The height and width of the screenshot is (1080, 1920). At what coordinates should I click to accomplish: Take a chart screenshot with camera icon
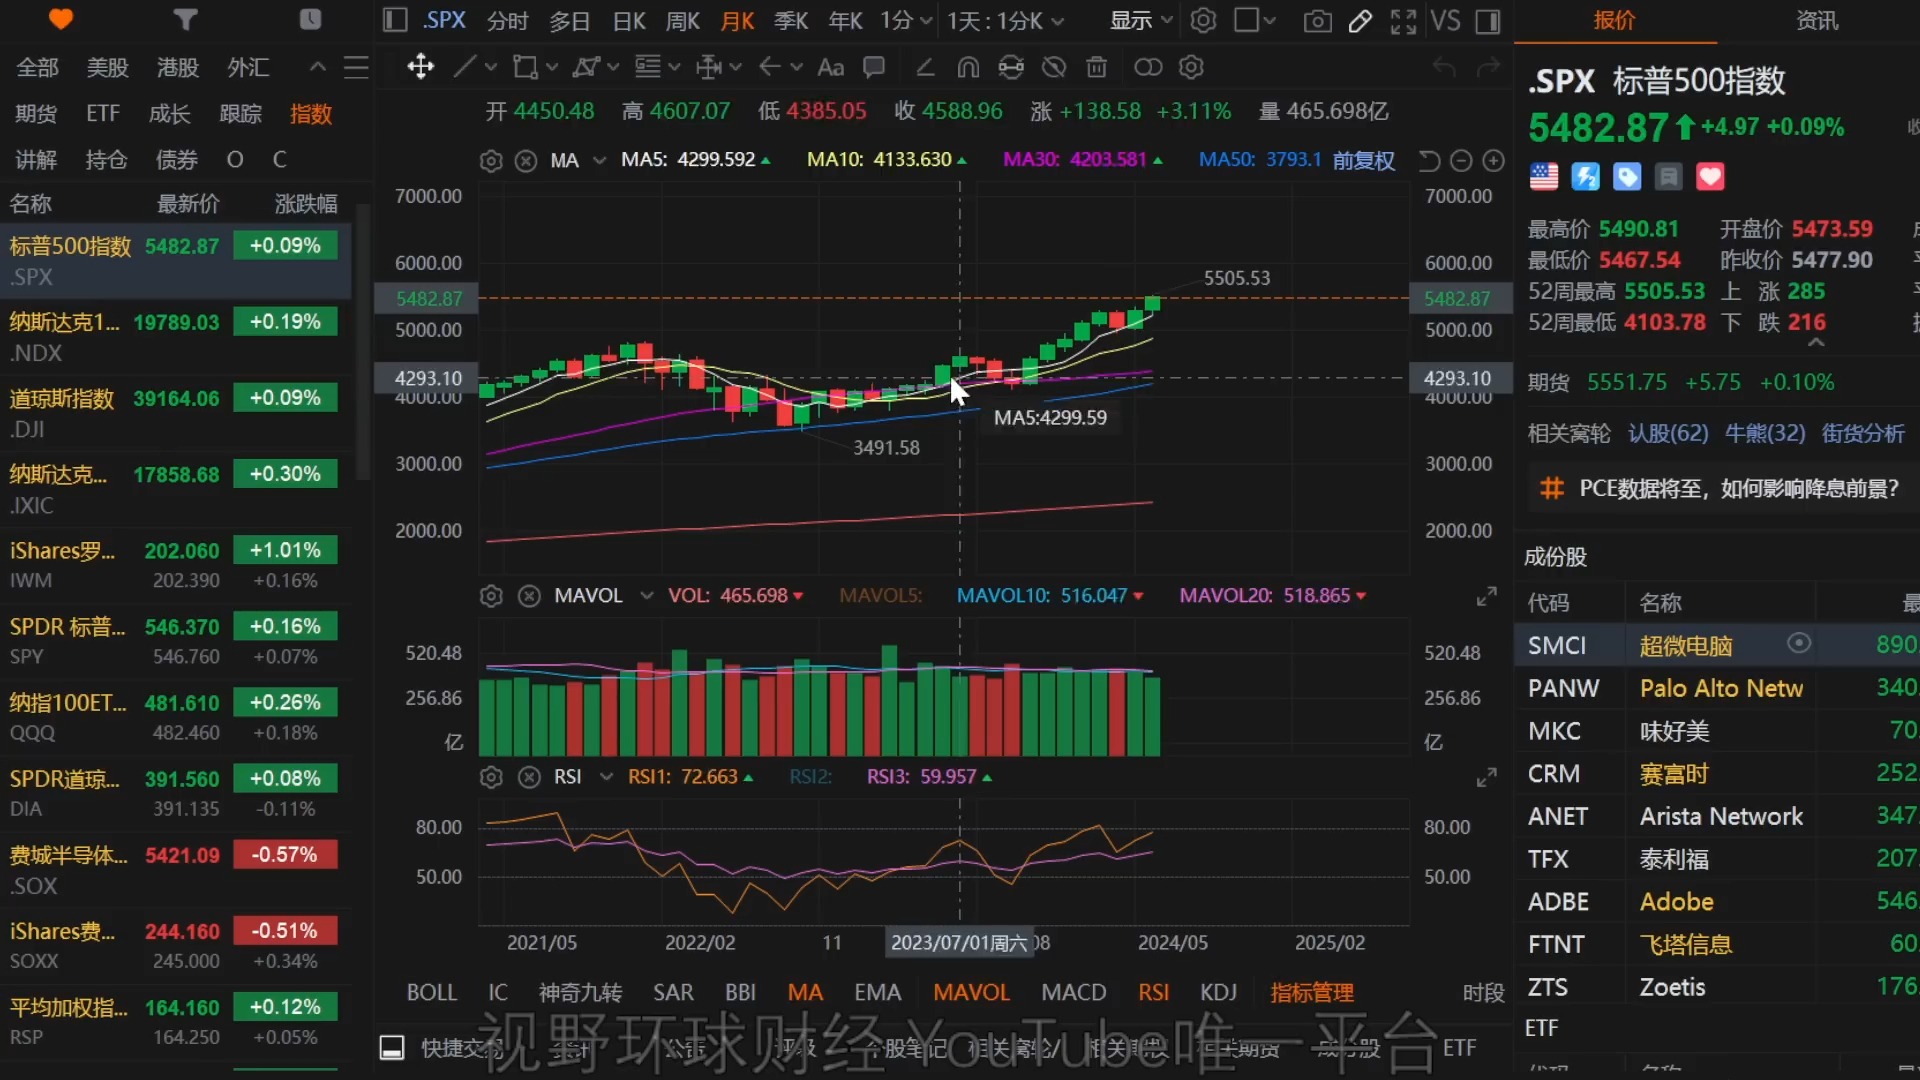coord(1318,20)
